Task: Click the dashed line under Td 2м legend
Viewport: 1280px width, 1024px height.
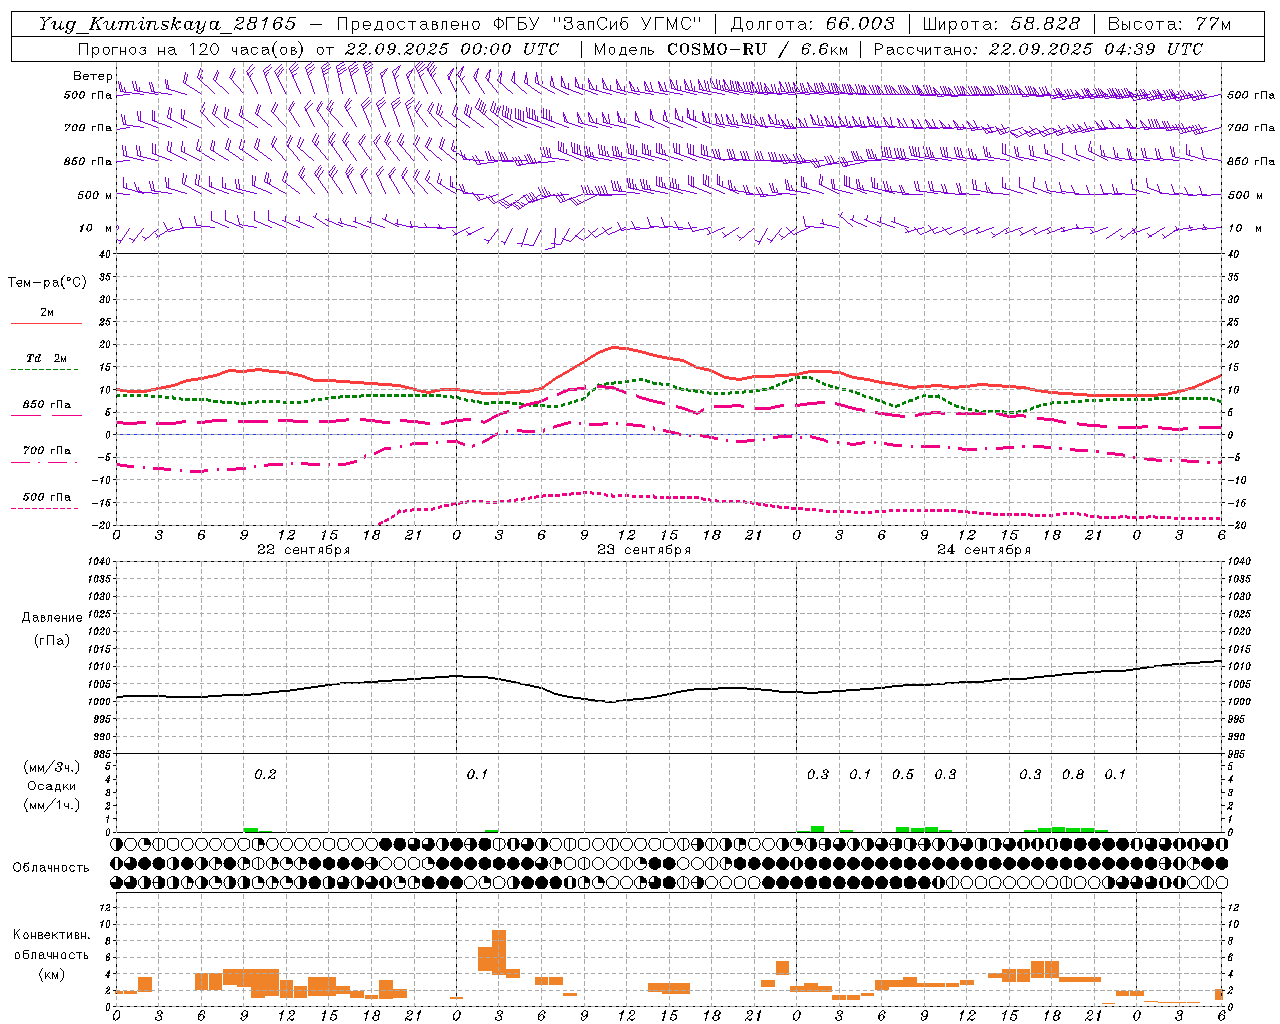Action: click(44, 370)
